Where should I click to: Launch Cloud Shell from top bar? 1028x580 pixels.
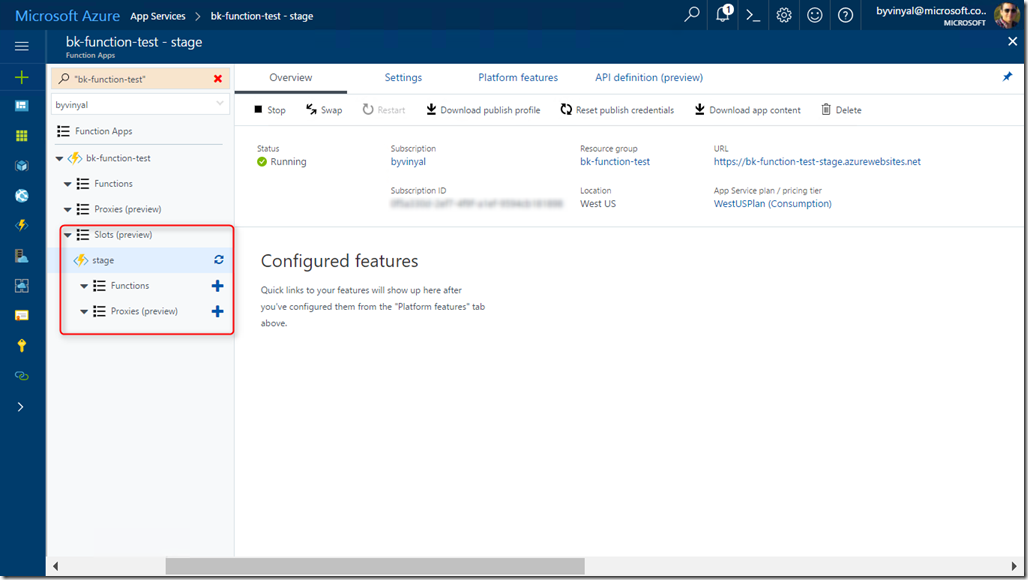tap(754, 15)
